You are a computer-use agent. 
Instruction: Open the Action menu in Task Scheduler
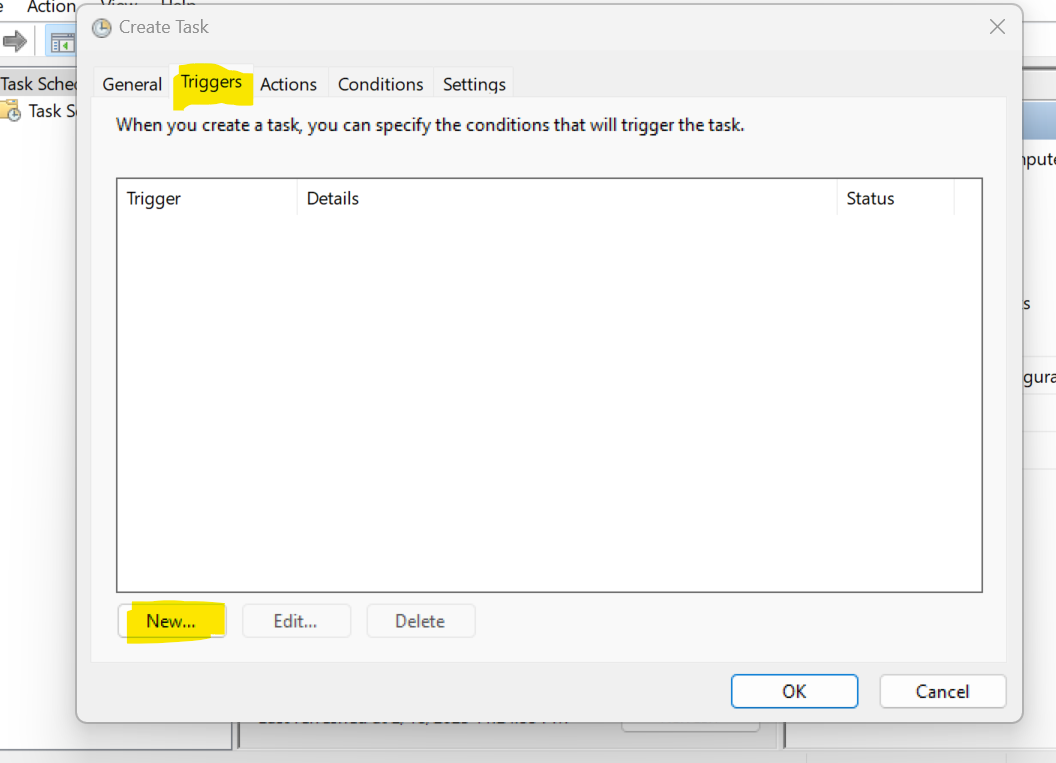click(x=51, y=7)
